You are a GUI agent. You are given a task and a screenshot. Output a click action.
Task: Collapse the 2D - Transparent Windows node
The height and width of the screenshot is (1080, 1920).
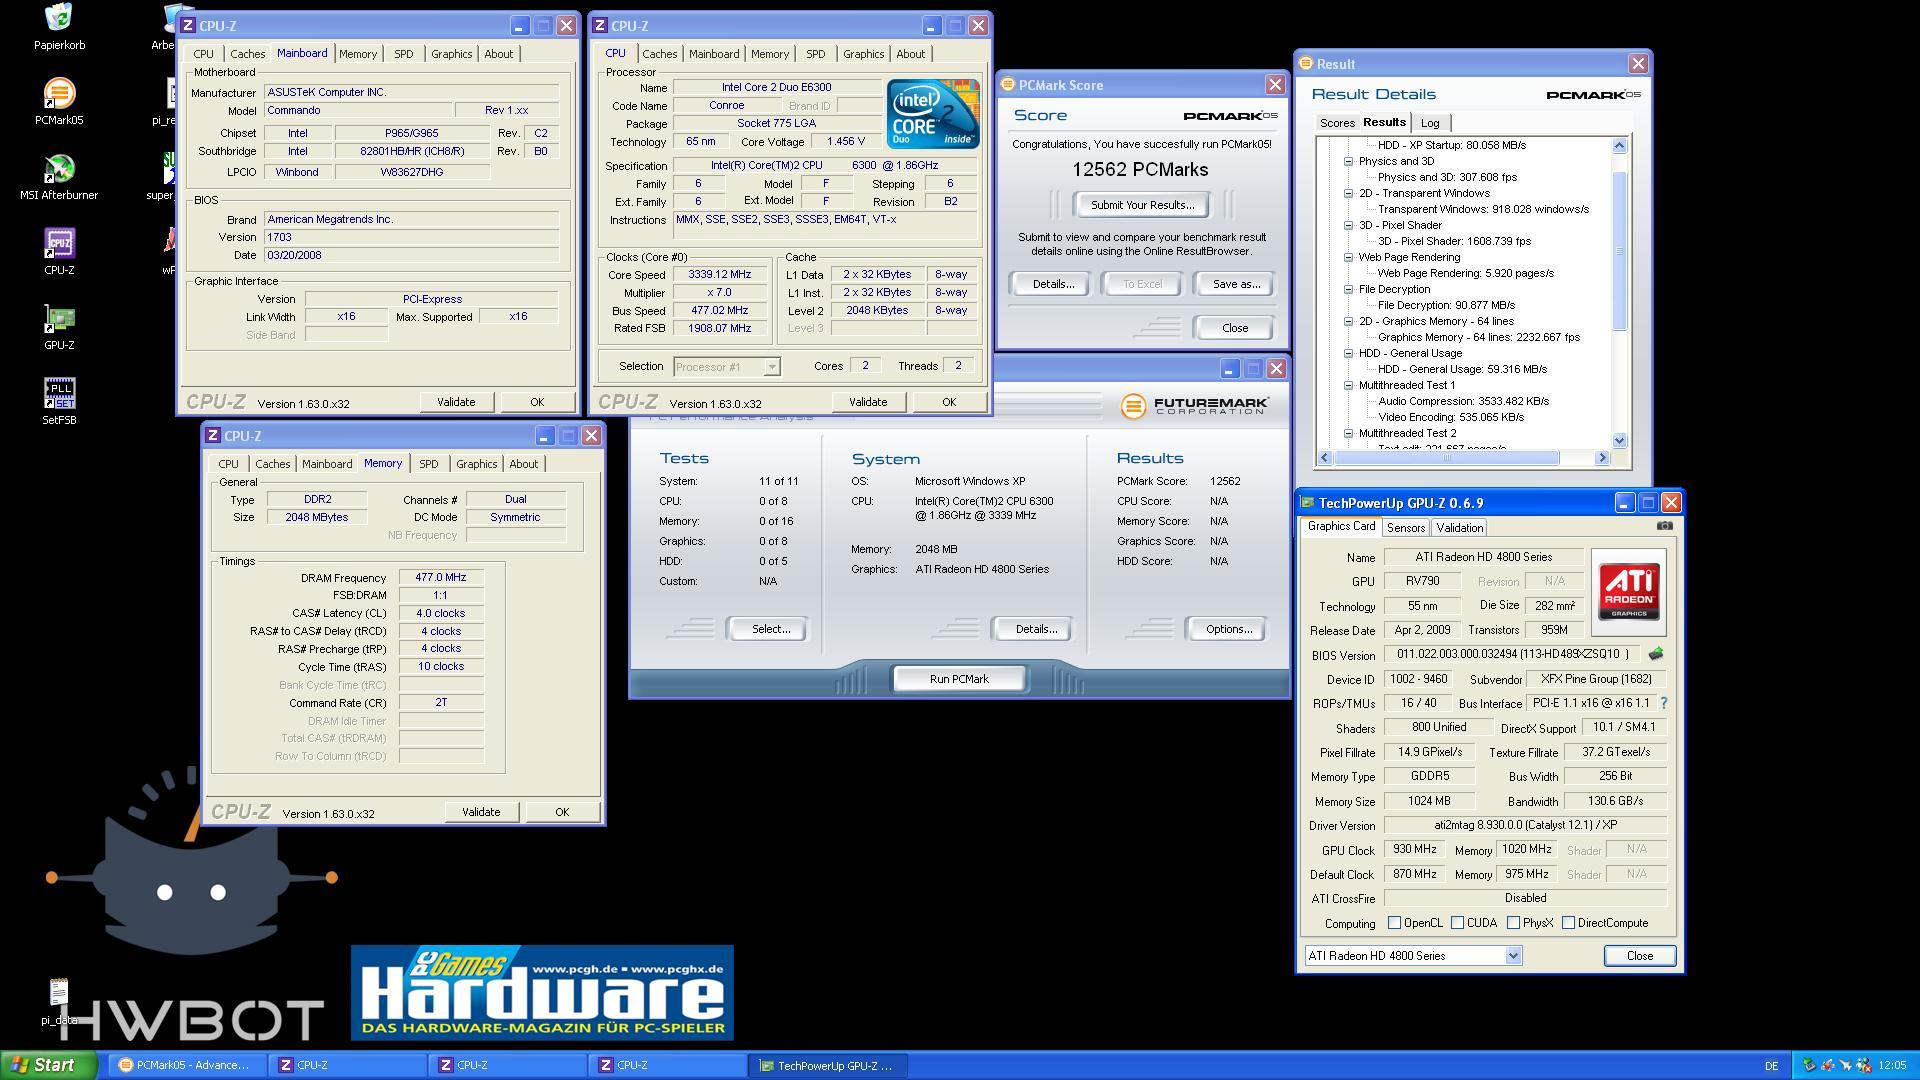(1348, 193)
